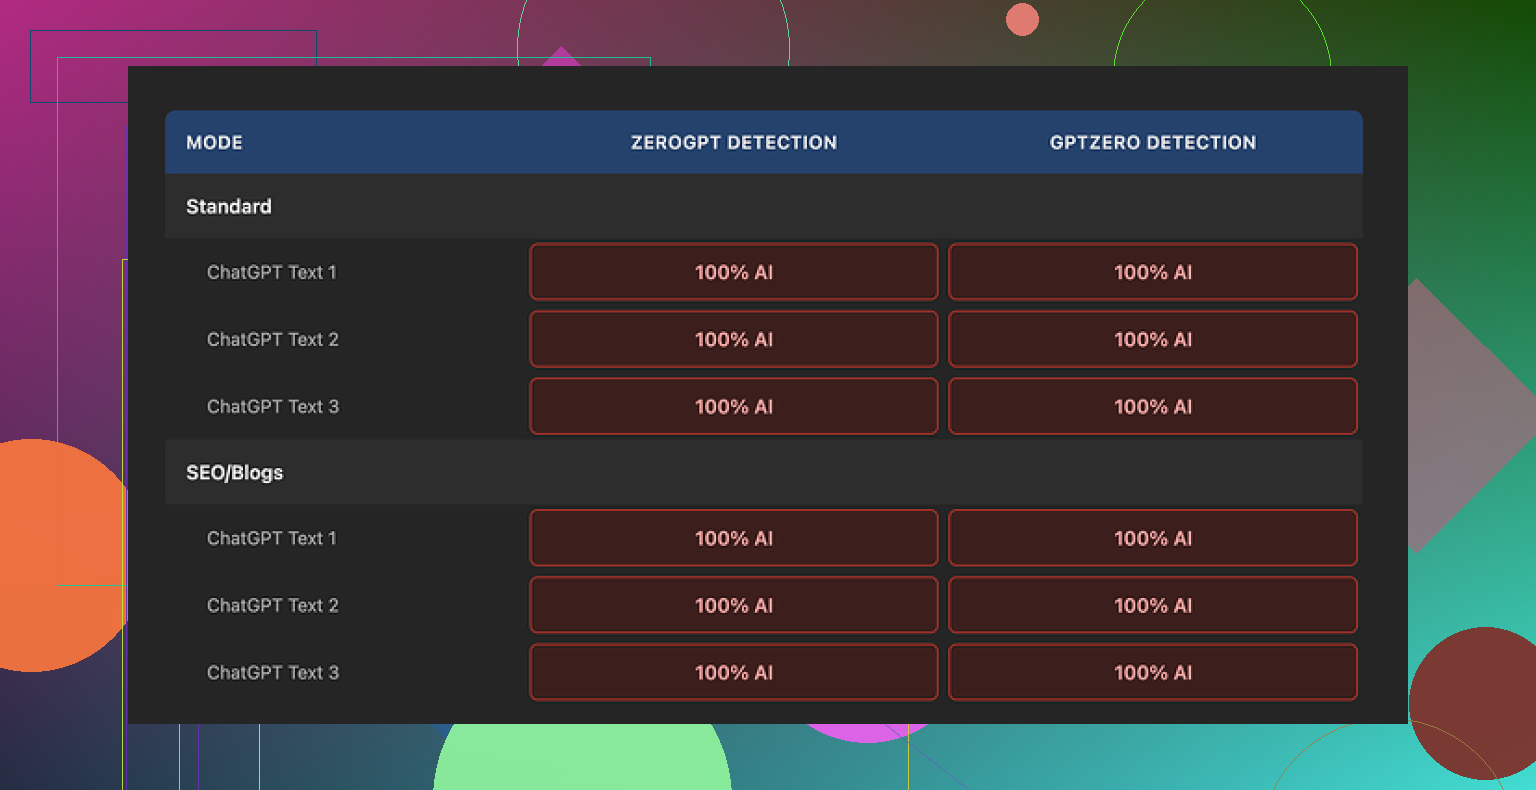Select the ZEROGPT DETECTION column header
Image resolution: width=1536 pixels, height=790 pixels.
coord(733,142)
